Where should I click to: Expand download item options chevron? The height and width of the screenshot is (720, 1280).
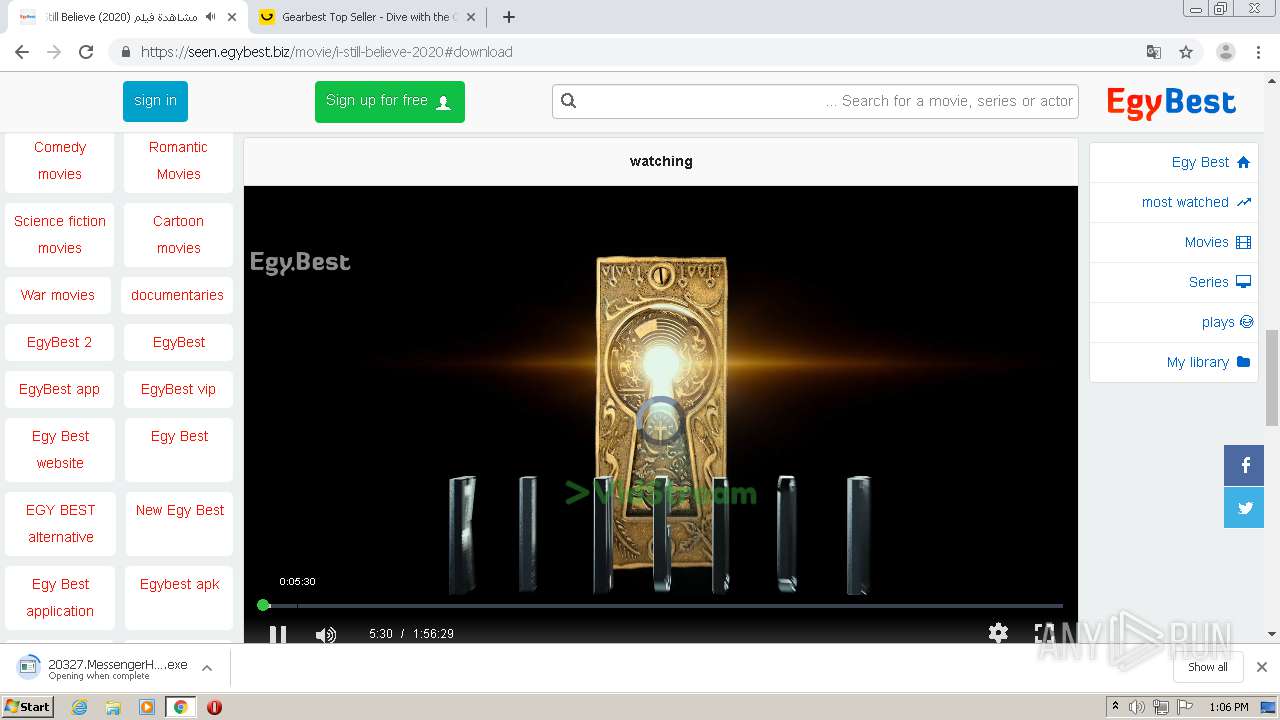coord(207,668)
